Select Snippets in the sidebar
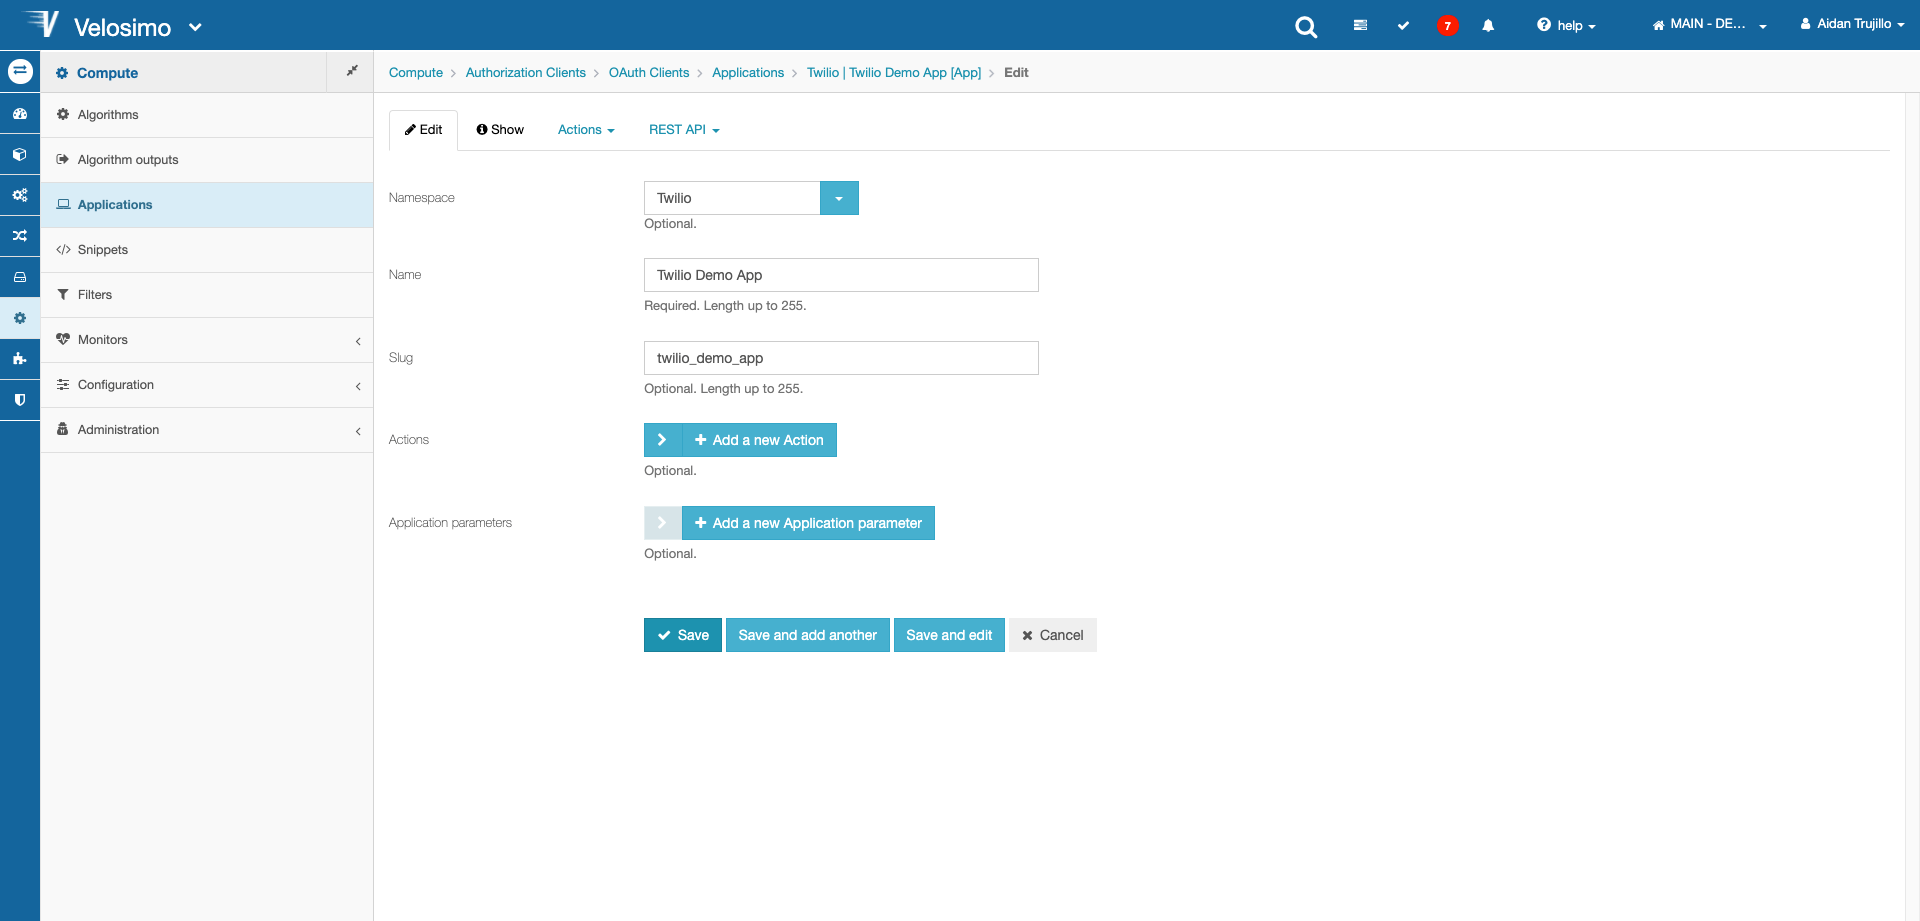 (207, 250)
